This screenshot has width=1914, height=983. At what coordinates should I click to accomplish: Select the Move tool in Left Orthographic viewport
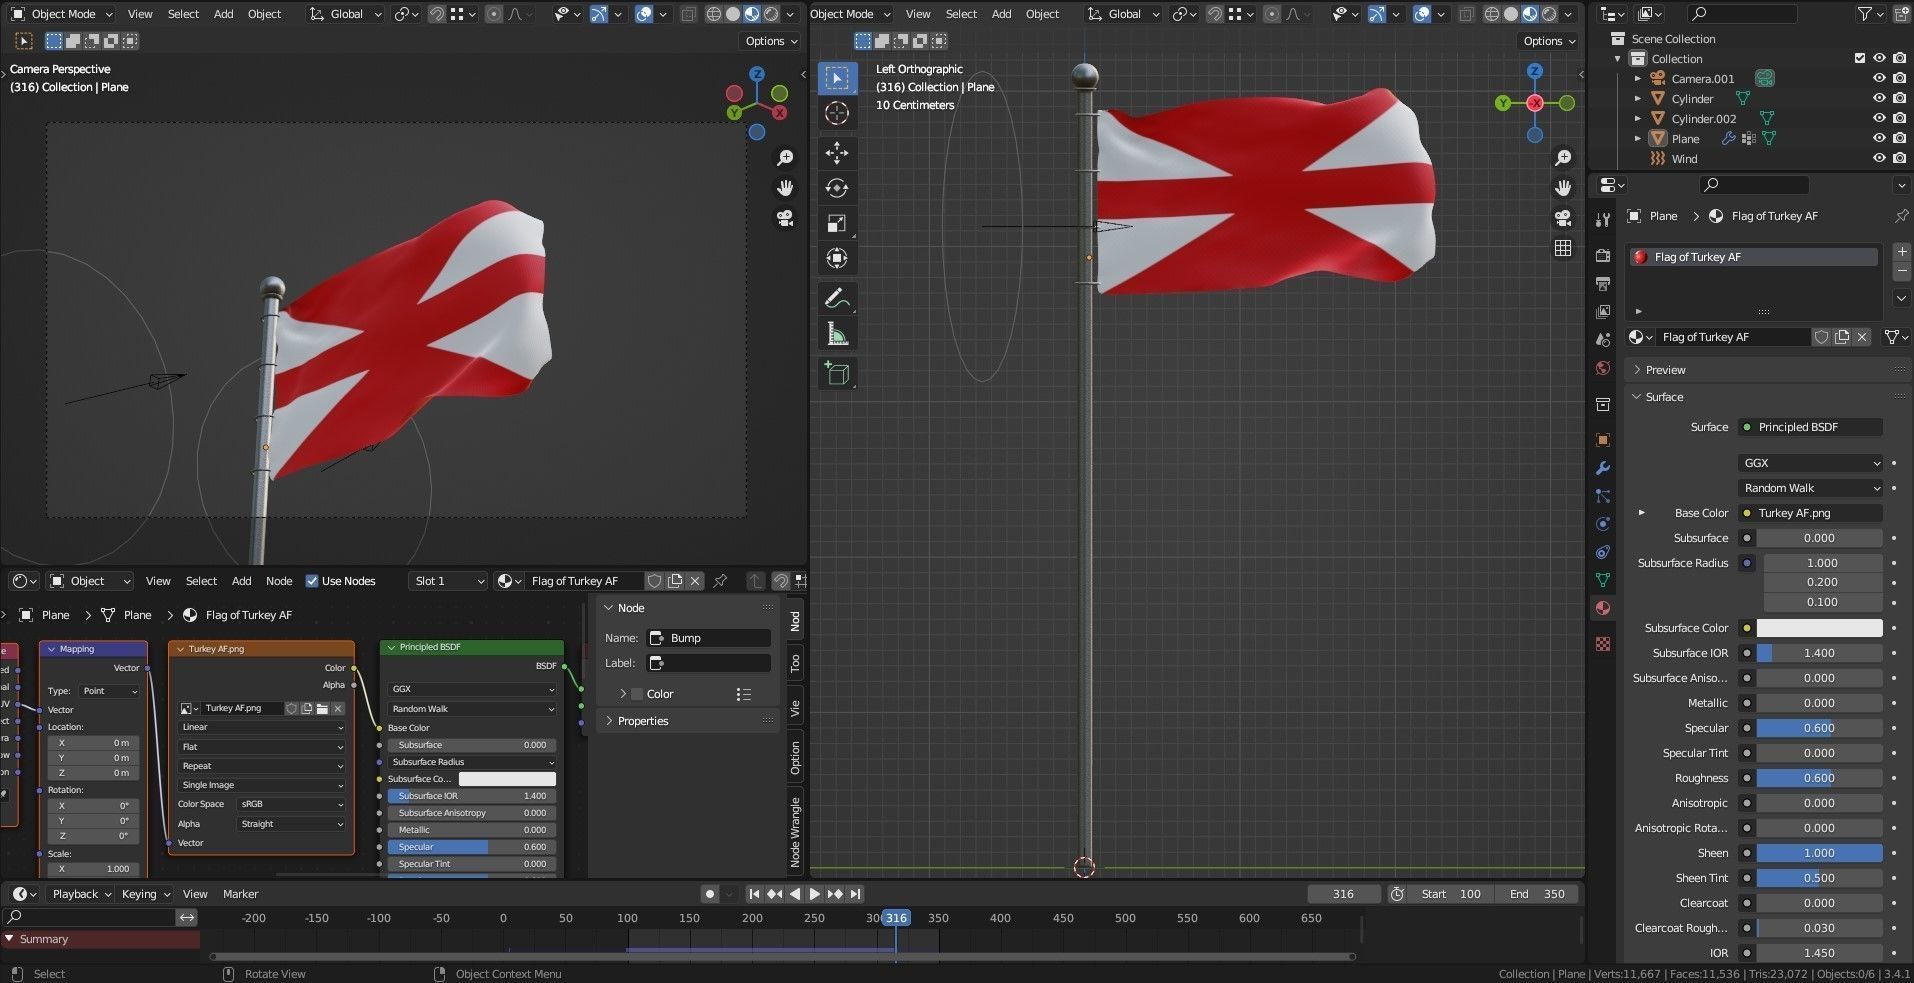837,153
